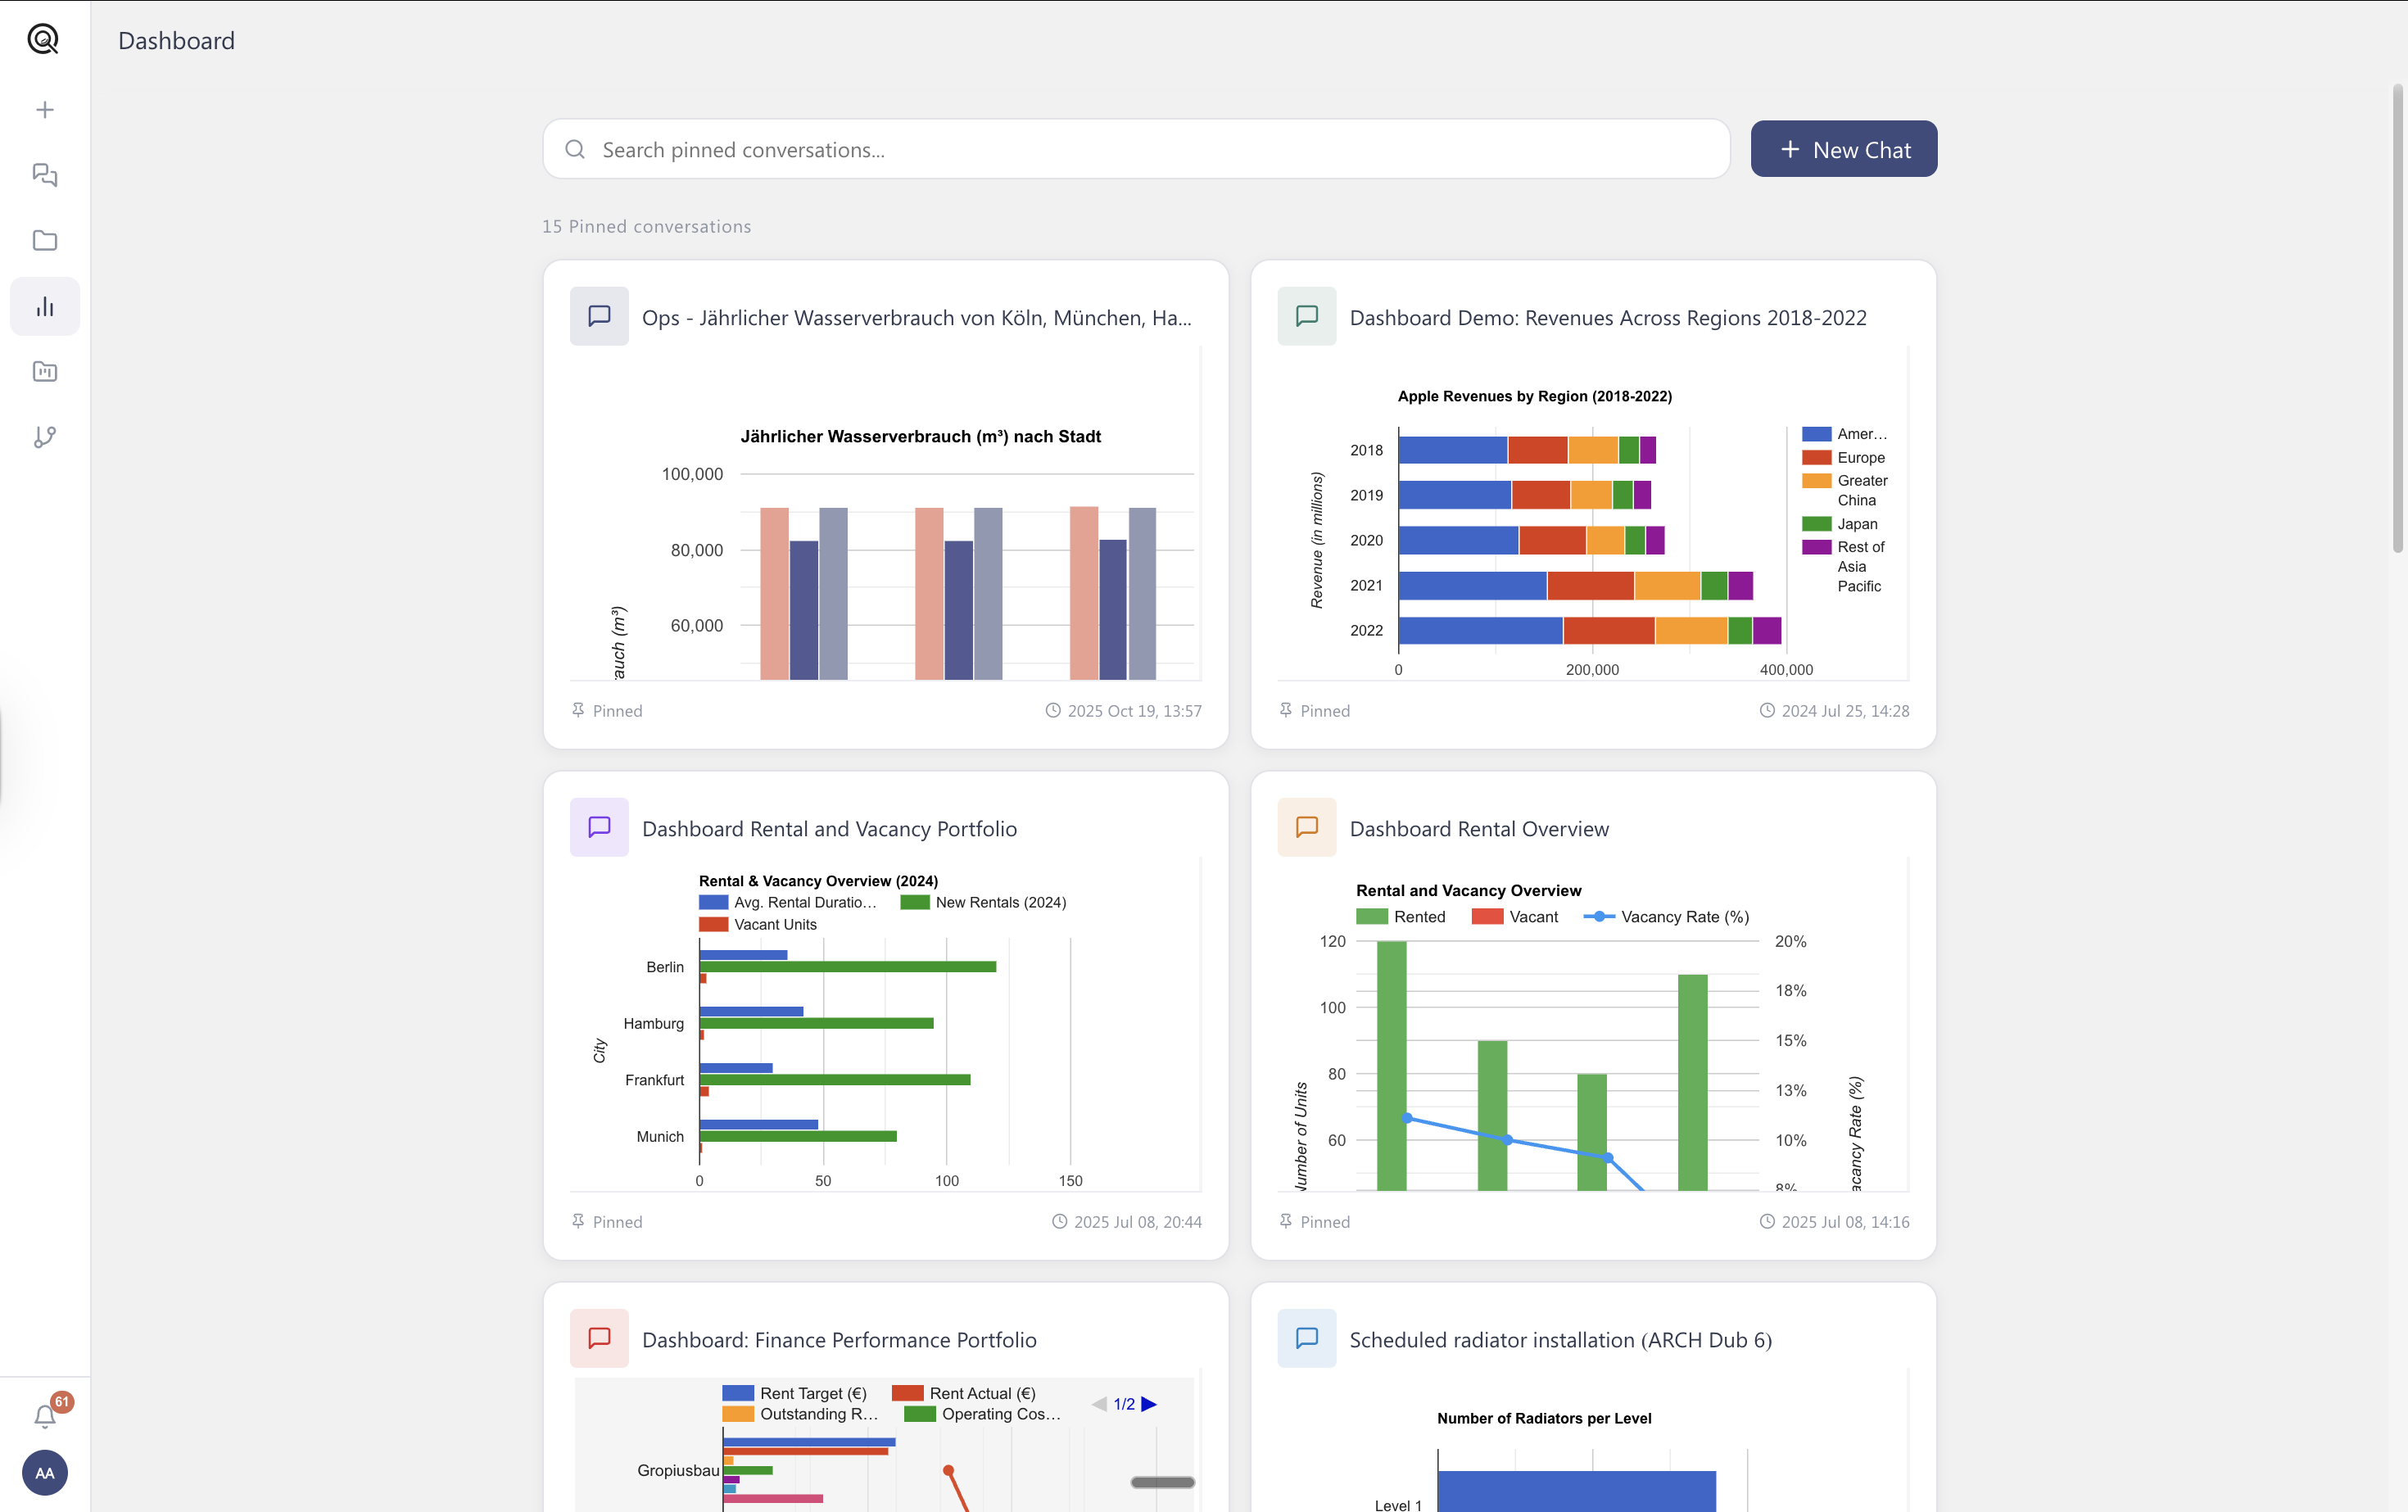Screen dimensions: 2408x1512
Task: Open the AA user avatar menu
Action: point(45,1472)
